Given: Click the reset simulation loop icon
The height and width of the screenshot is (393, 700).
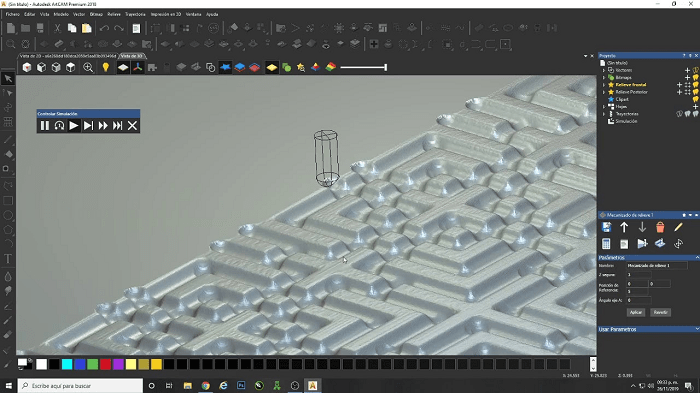Looking at the screenshot, I should coord(59,126).
